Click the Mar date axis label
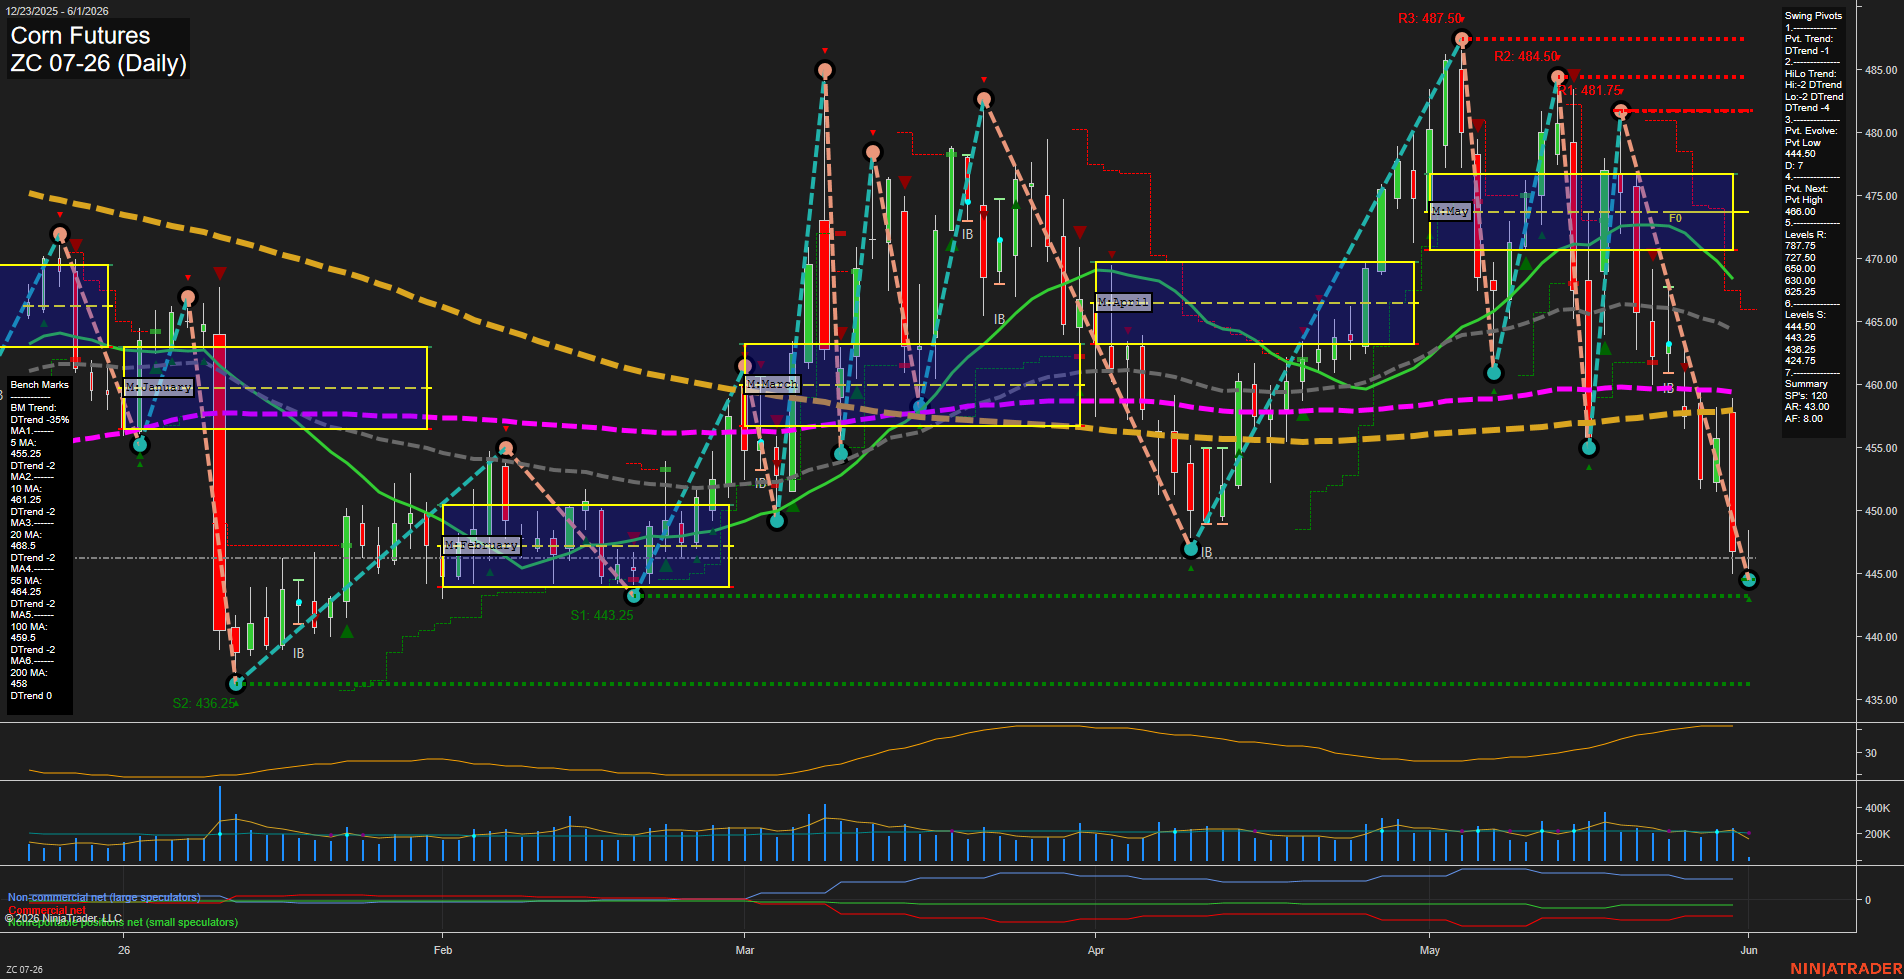Image resolution: width=1904 pixels, height=979 pixels. coord(745,950)
